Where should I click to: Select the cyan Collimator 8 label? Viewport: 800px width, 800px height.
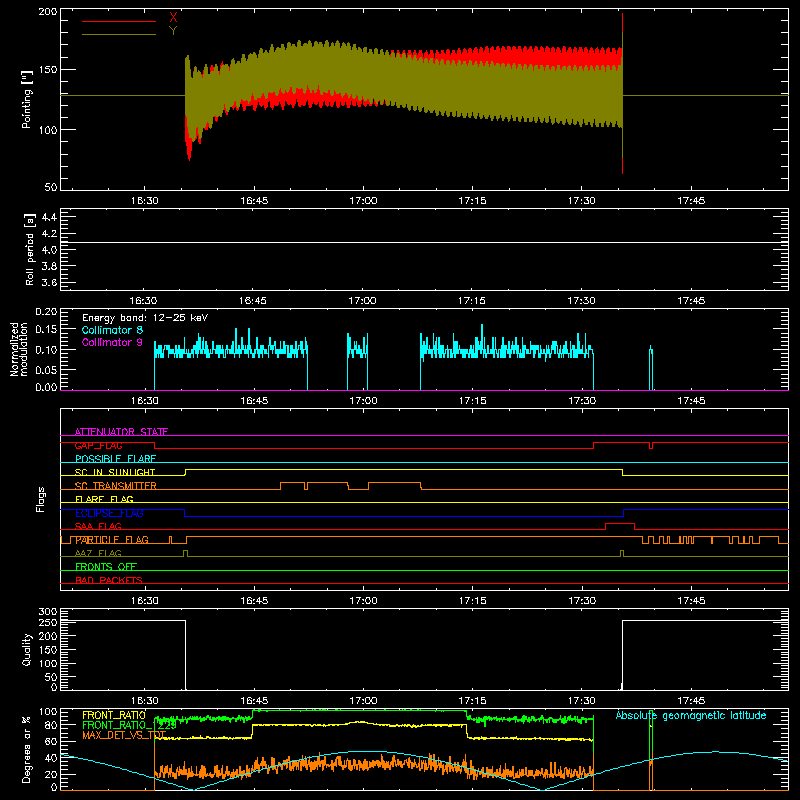pos(112,330)
